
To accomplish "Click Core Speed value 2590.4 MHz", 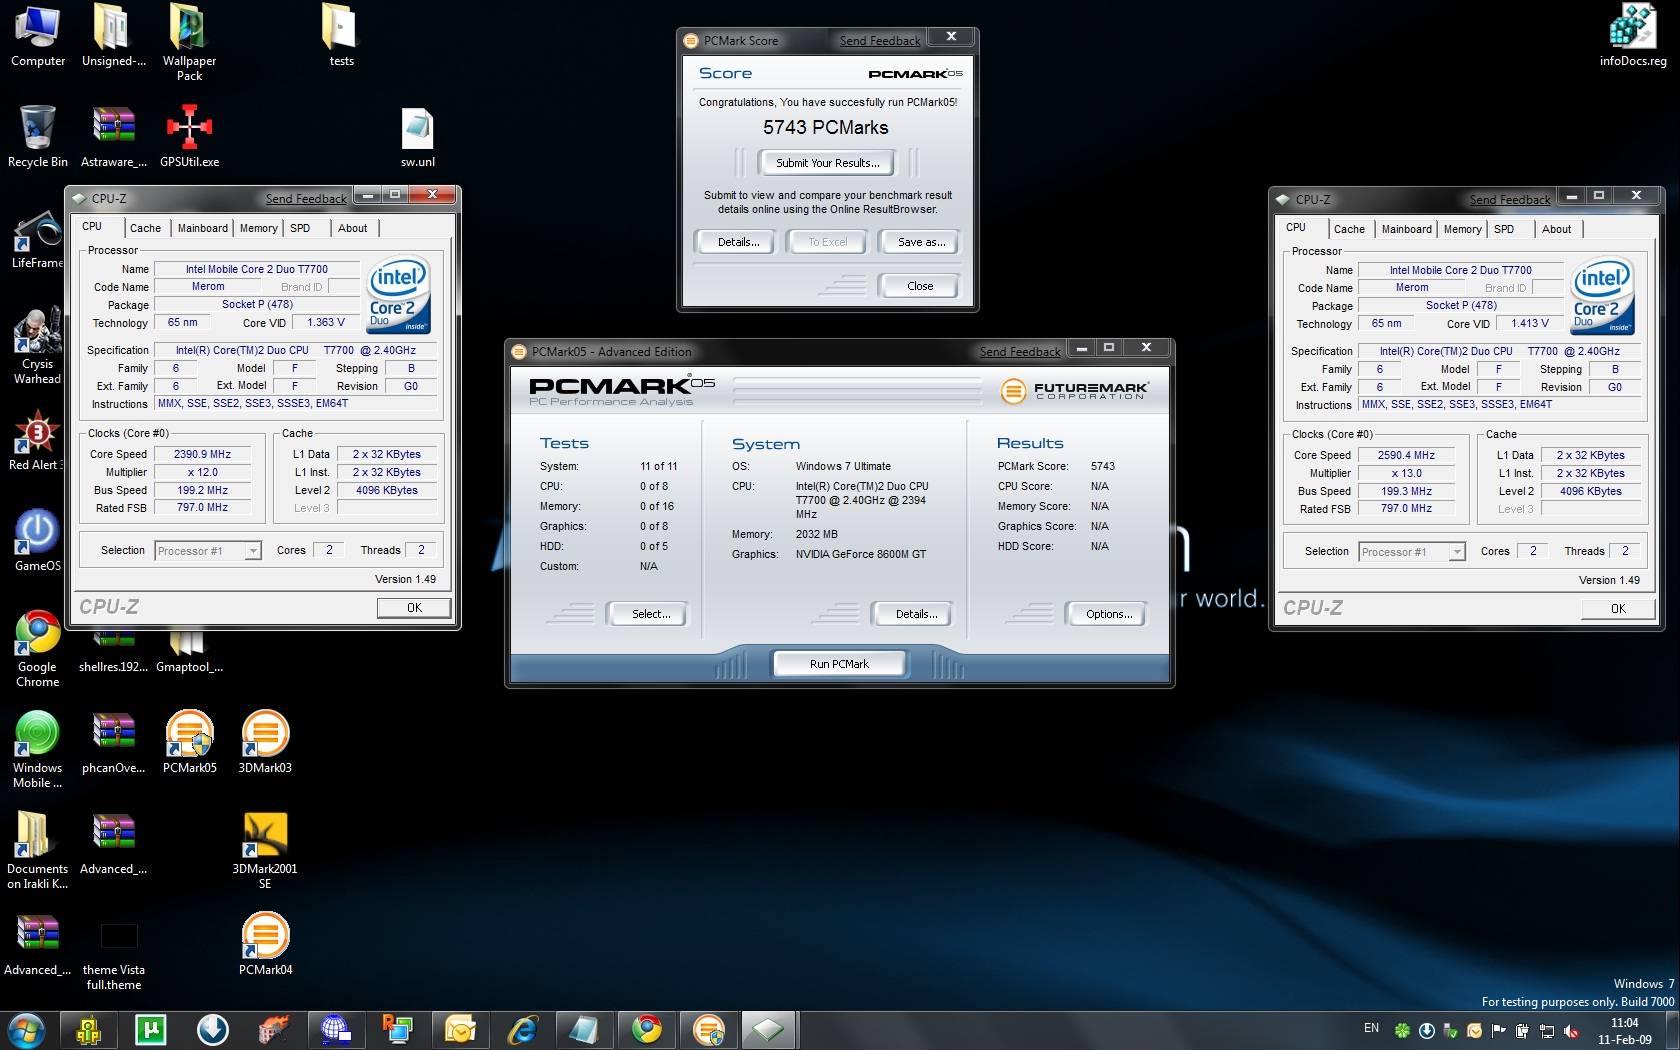I will coord(1406,455).
